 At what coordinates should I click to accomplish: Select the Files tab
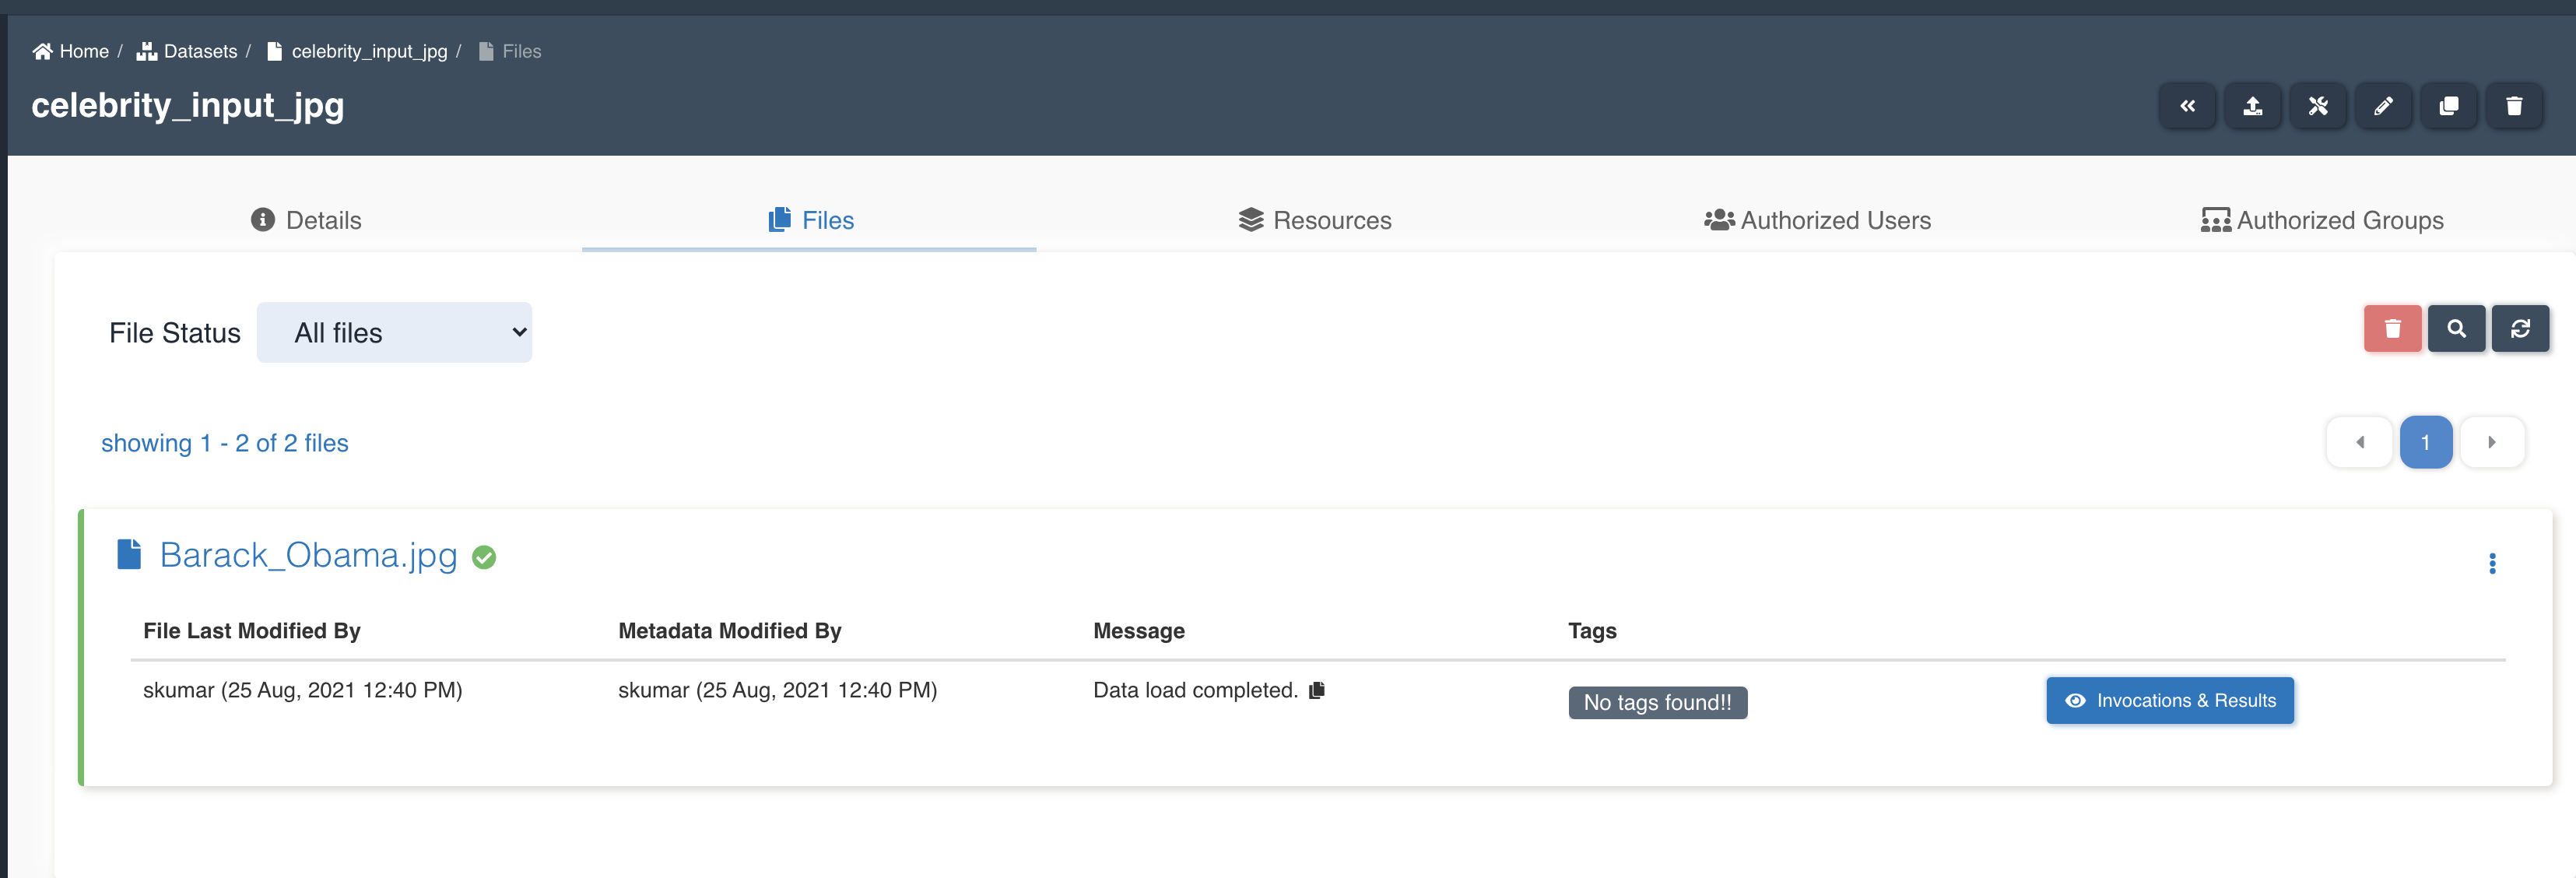(810, 219)
